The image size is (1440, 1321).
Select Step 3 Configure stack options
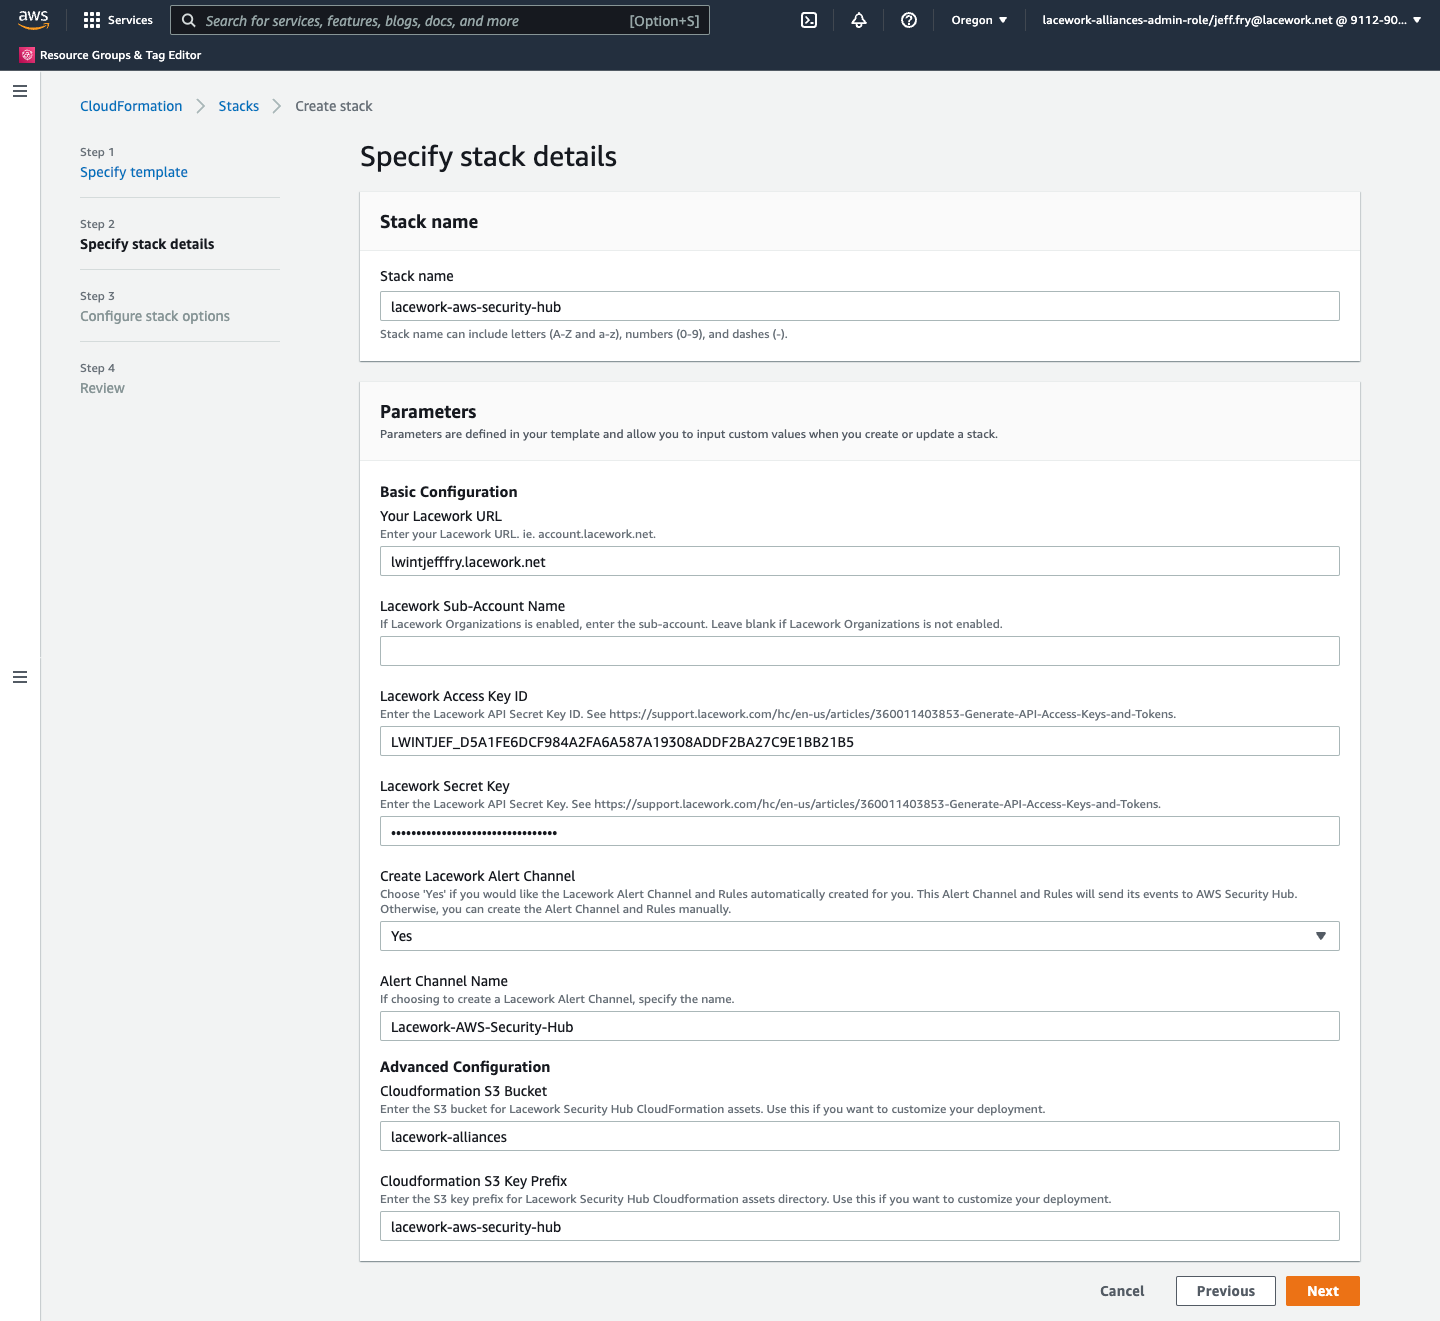(x=155, y=316)
